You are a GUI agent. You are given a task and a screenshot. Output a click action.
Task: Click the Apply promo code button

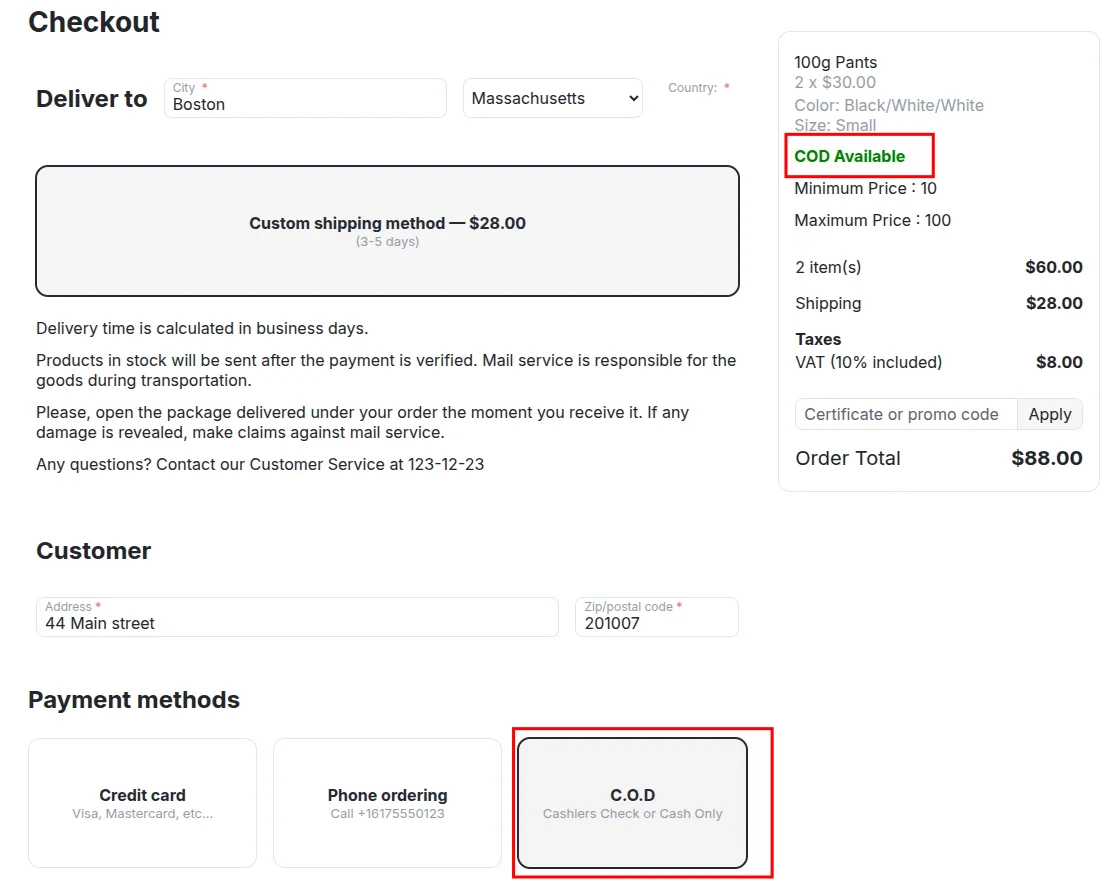pos(1049,414)
